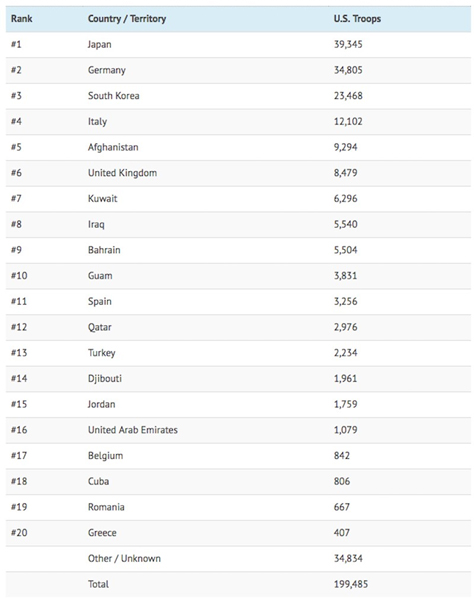Image resolution: width=474 pixels, height=603 pixels.
Task: Click the Cuba troop count 806
Action: pyautogui.click(x=342, y=481)
